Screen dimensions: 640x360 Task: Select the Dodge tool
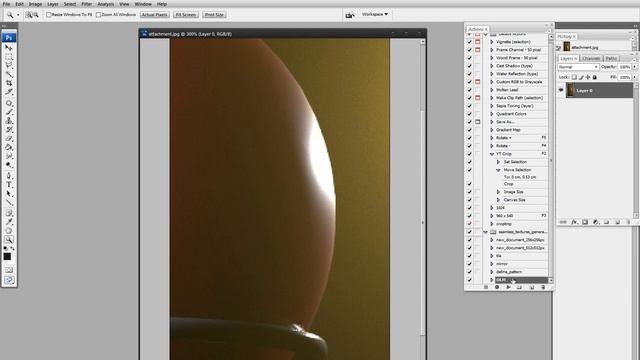(x=9, y=165)
